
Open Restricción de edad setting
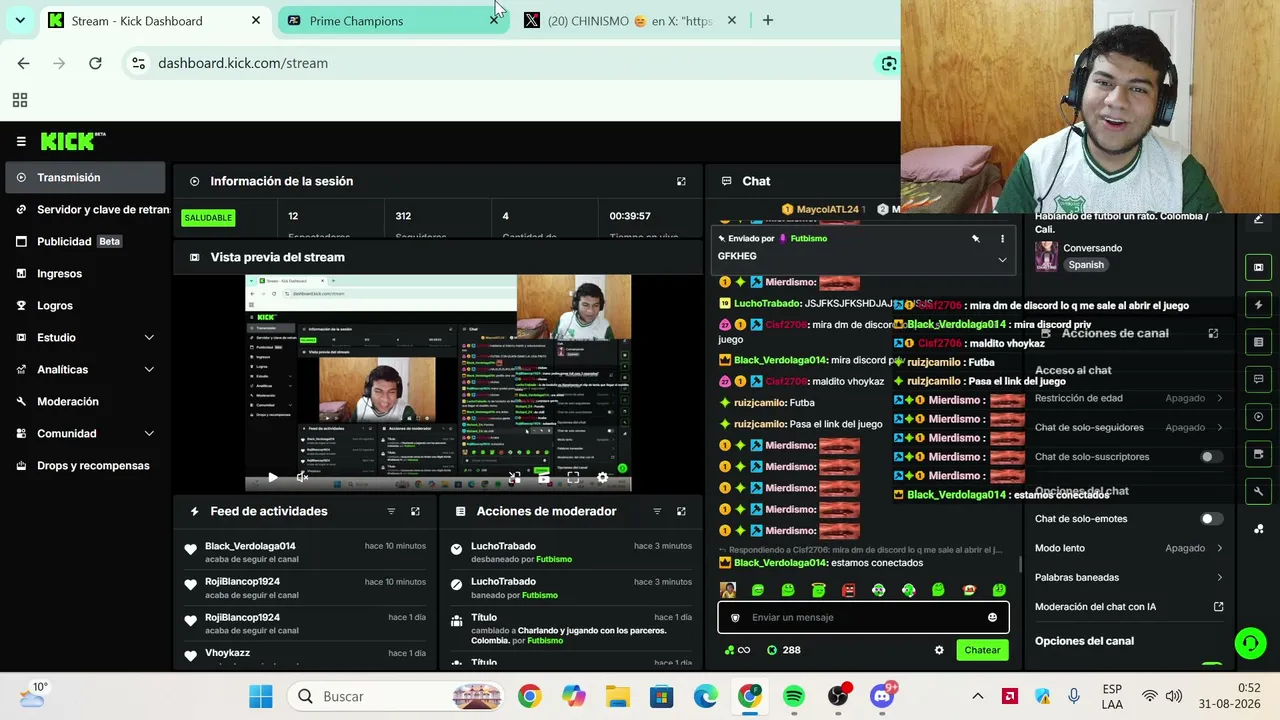point(1129,398)
